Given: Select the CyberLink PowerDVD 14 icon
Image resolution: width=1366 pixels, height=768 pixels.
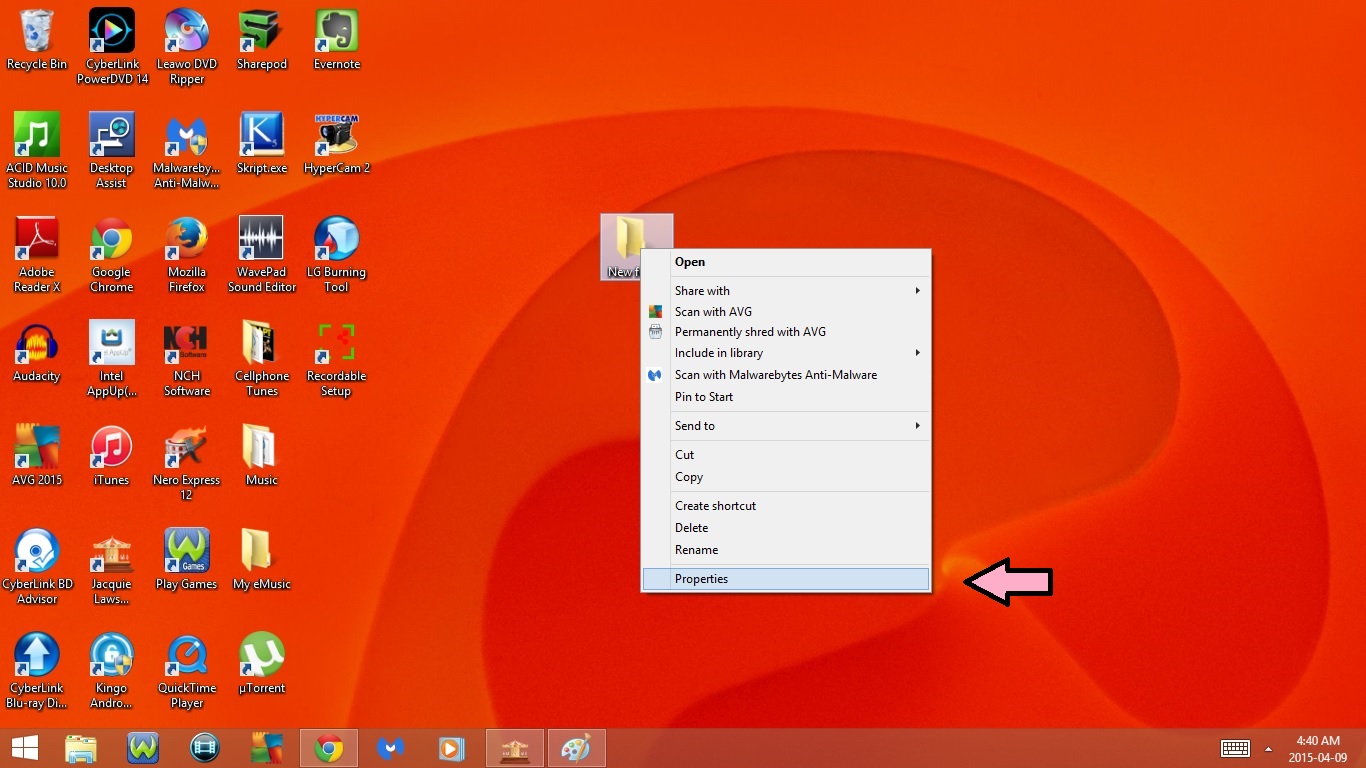Looking at the screenshot, I should point(112,47).
